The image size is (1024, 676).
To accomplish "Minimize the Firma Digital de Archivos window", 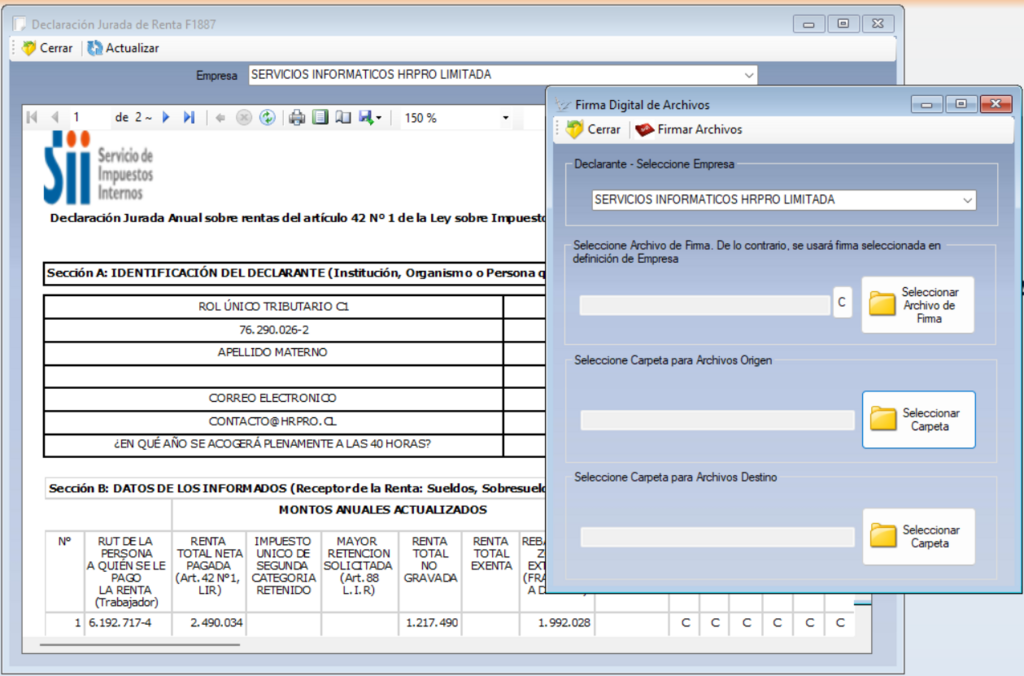I will pos(926,104).
